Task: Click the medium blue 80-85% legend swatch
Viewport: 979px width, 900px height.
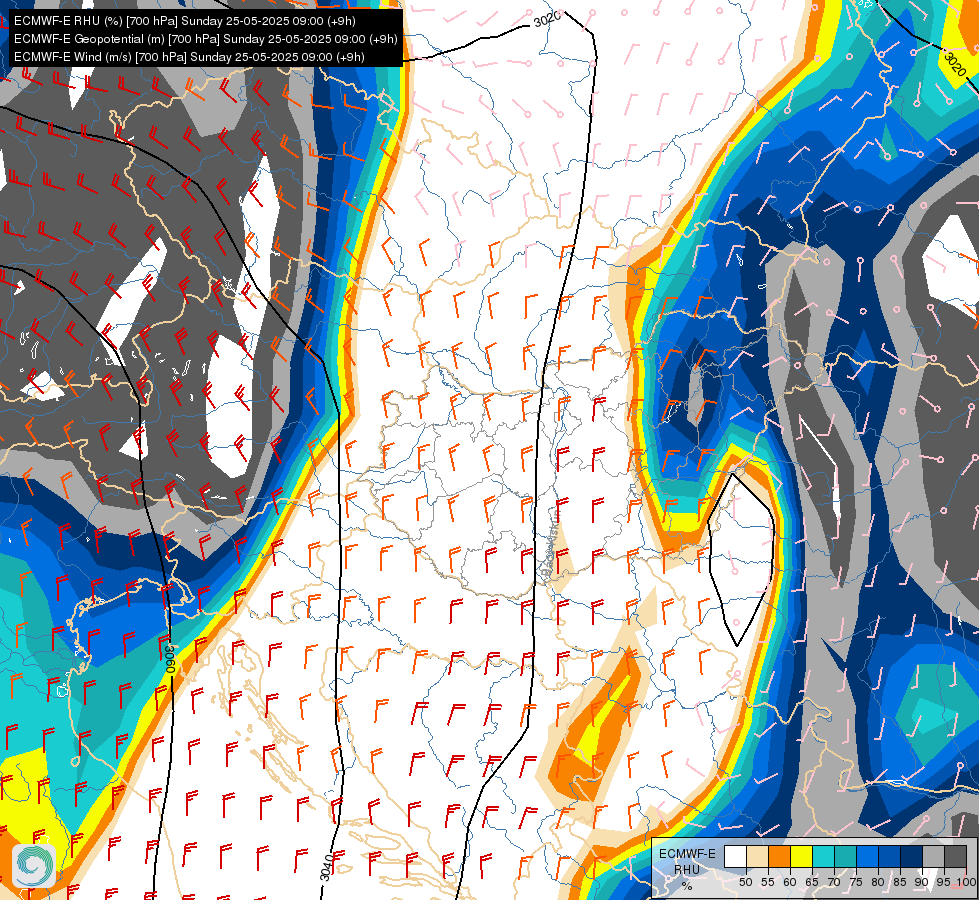Action: [888, 857]
